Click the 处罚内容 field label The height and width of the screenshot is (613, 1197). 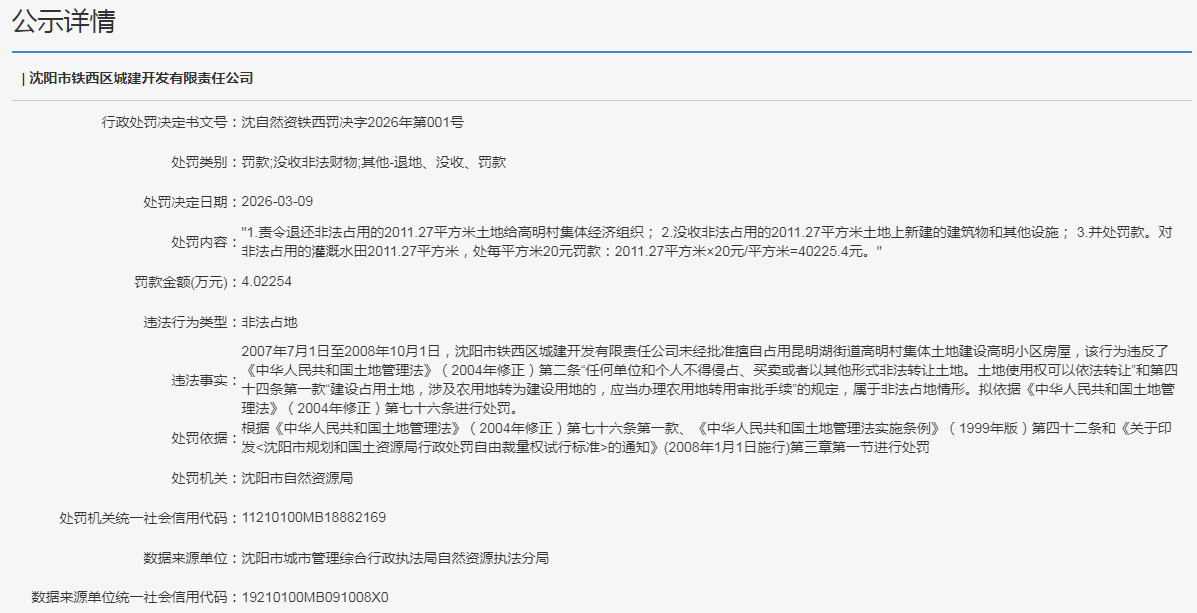tap(200, 242)
